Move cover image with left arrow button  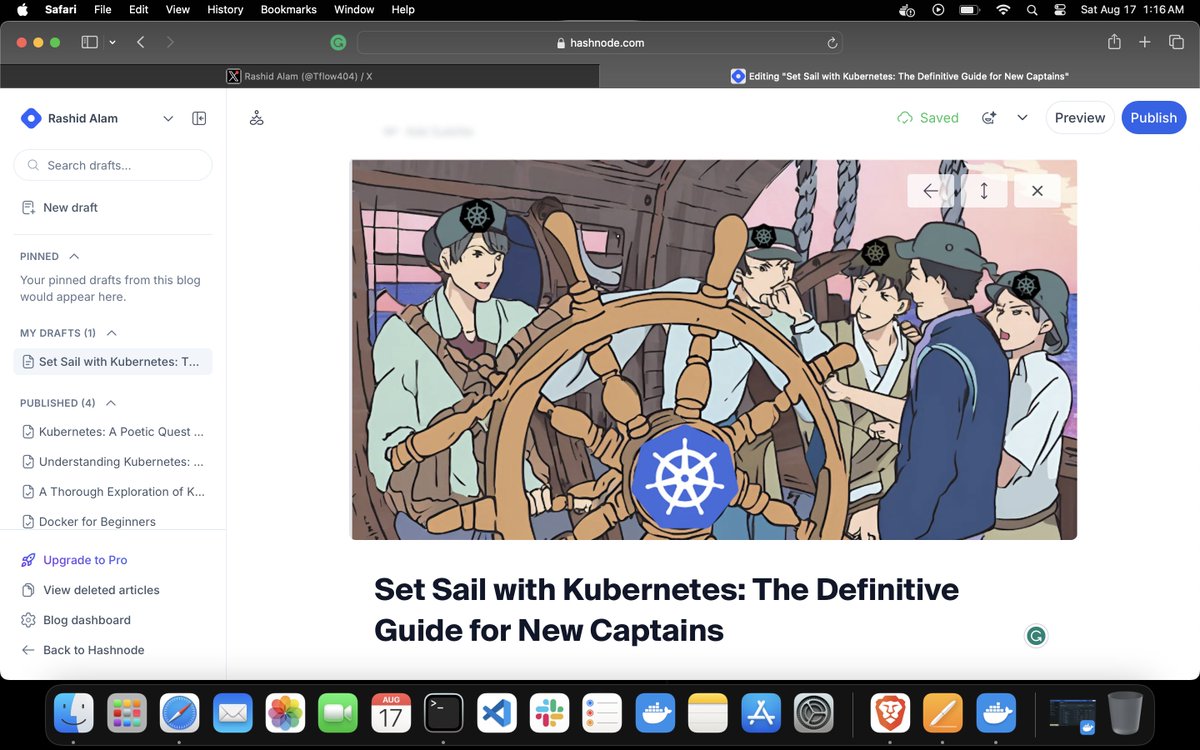coord(931,190)
